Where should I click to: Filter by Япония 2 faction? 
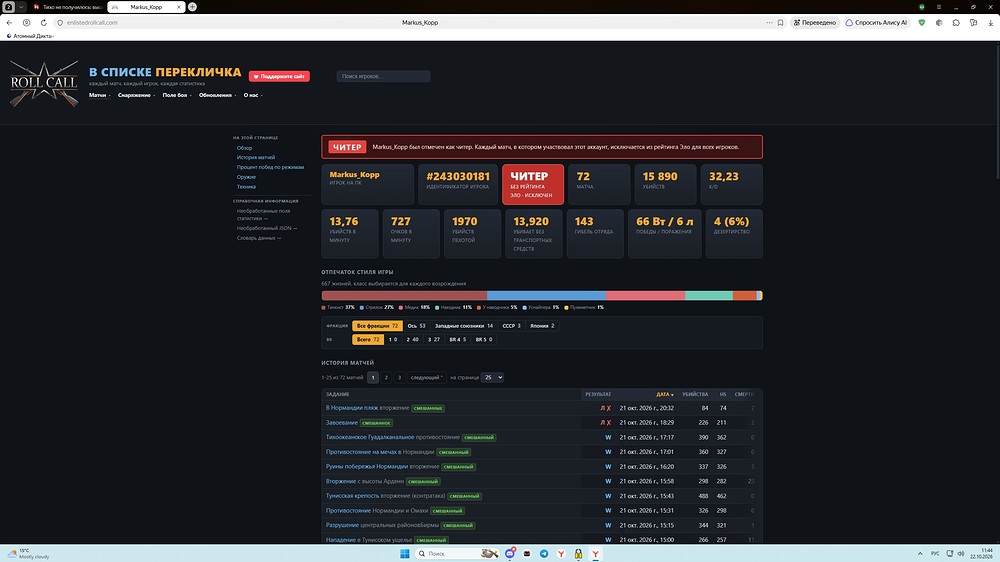pos(542,325)
